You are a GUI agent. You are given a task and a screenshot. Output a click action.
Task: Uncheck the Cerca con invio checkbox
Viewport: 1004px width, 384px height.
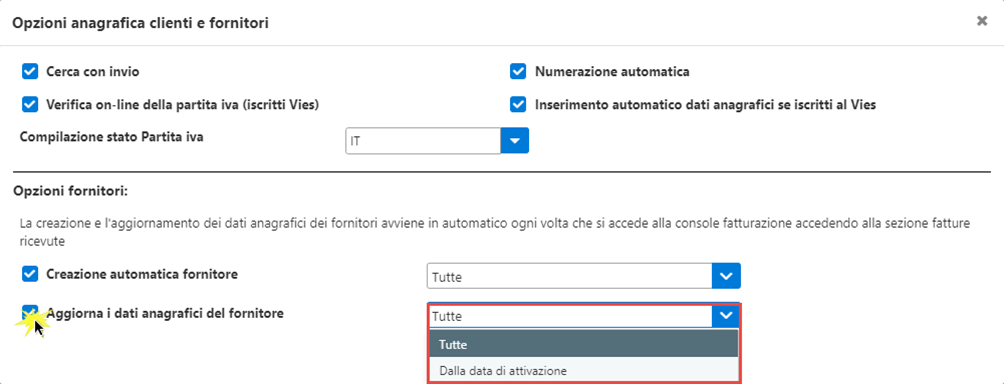30,71
